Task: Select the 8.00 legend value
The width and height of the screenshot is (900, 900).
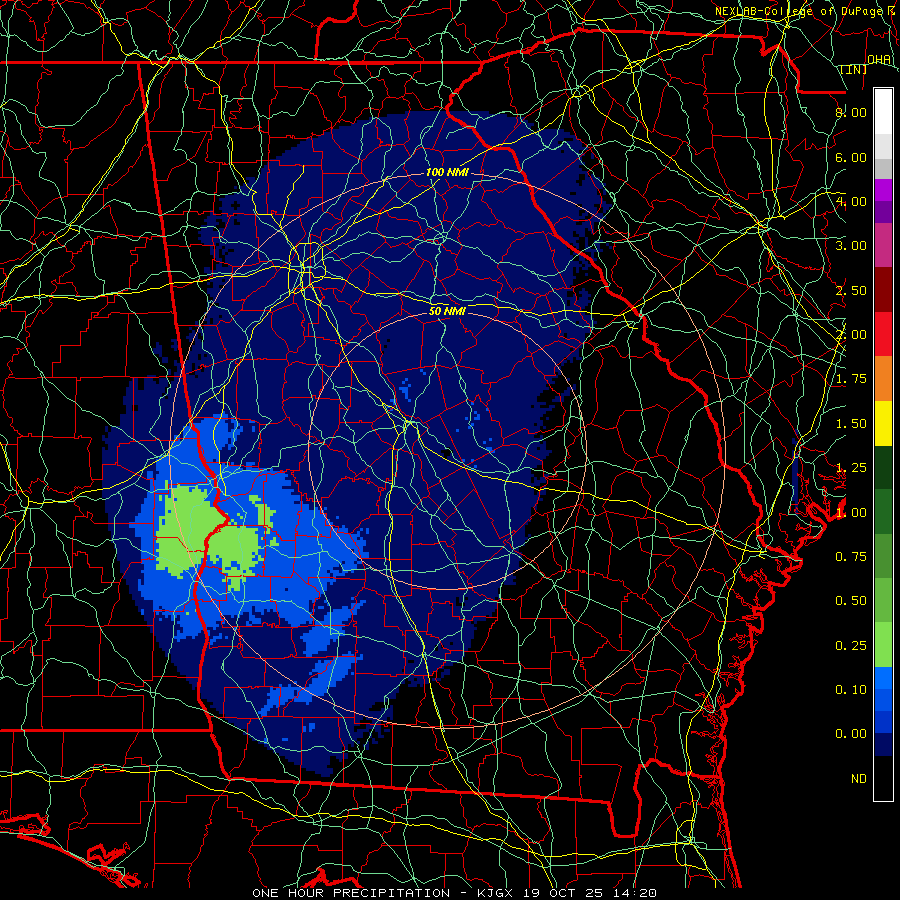Action: pyautogui.click(x=851, y=112)
